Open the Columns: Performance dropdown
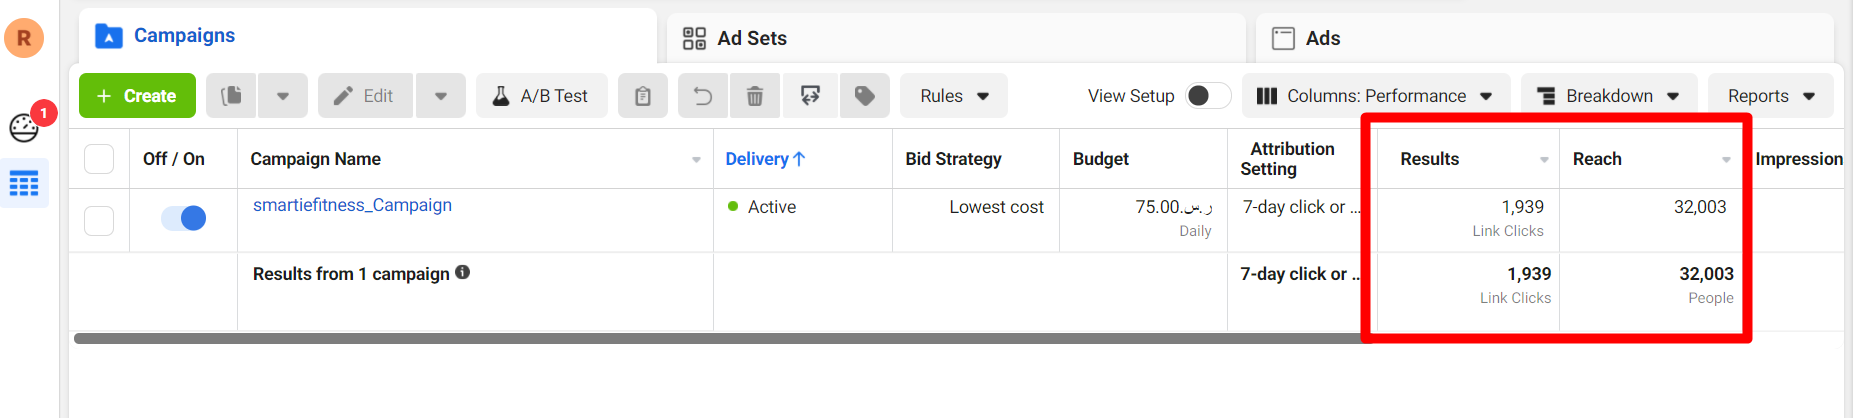Image resolution: width=1853 pixels, height=418 pixels. 1375,96
